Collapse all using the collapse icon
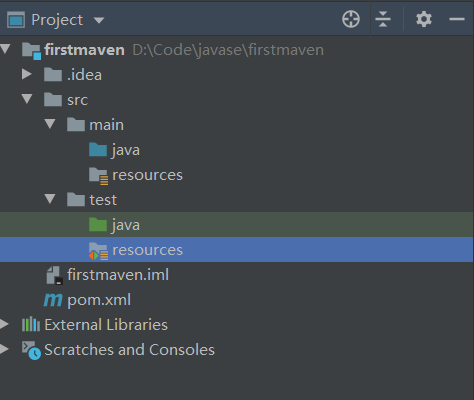 click(x=383, y=19)
